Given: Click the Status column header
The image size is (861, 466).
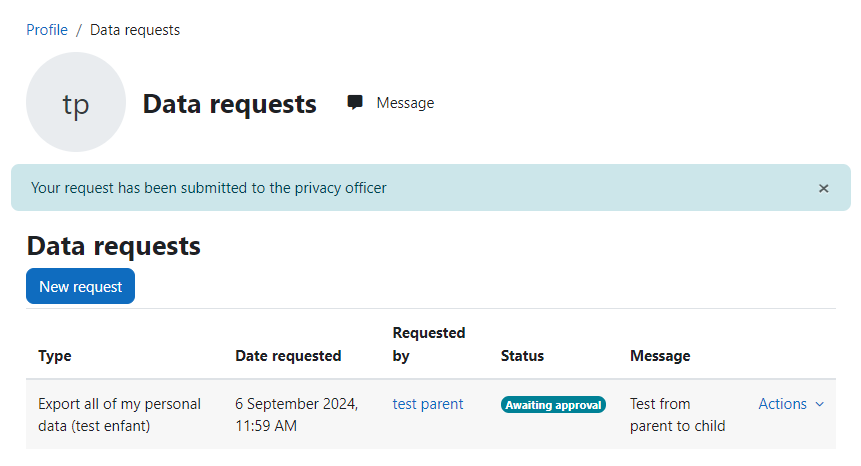Looking at the screenshot, I should 522,356.
